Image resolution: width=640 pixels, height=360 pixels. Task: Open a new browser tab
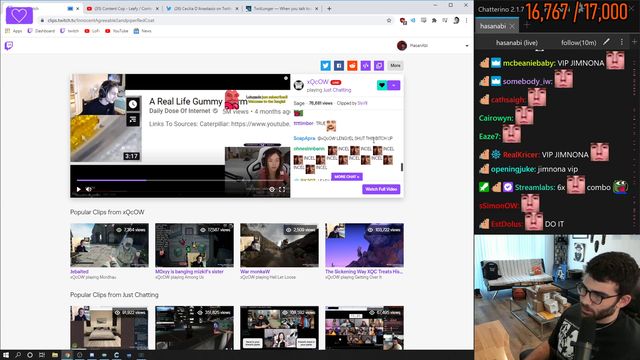point(329,9)
